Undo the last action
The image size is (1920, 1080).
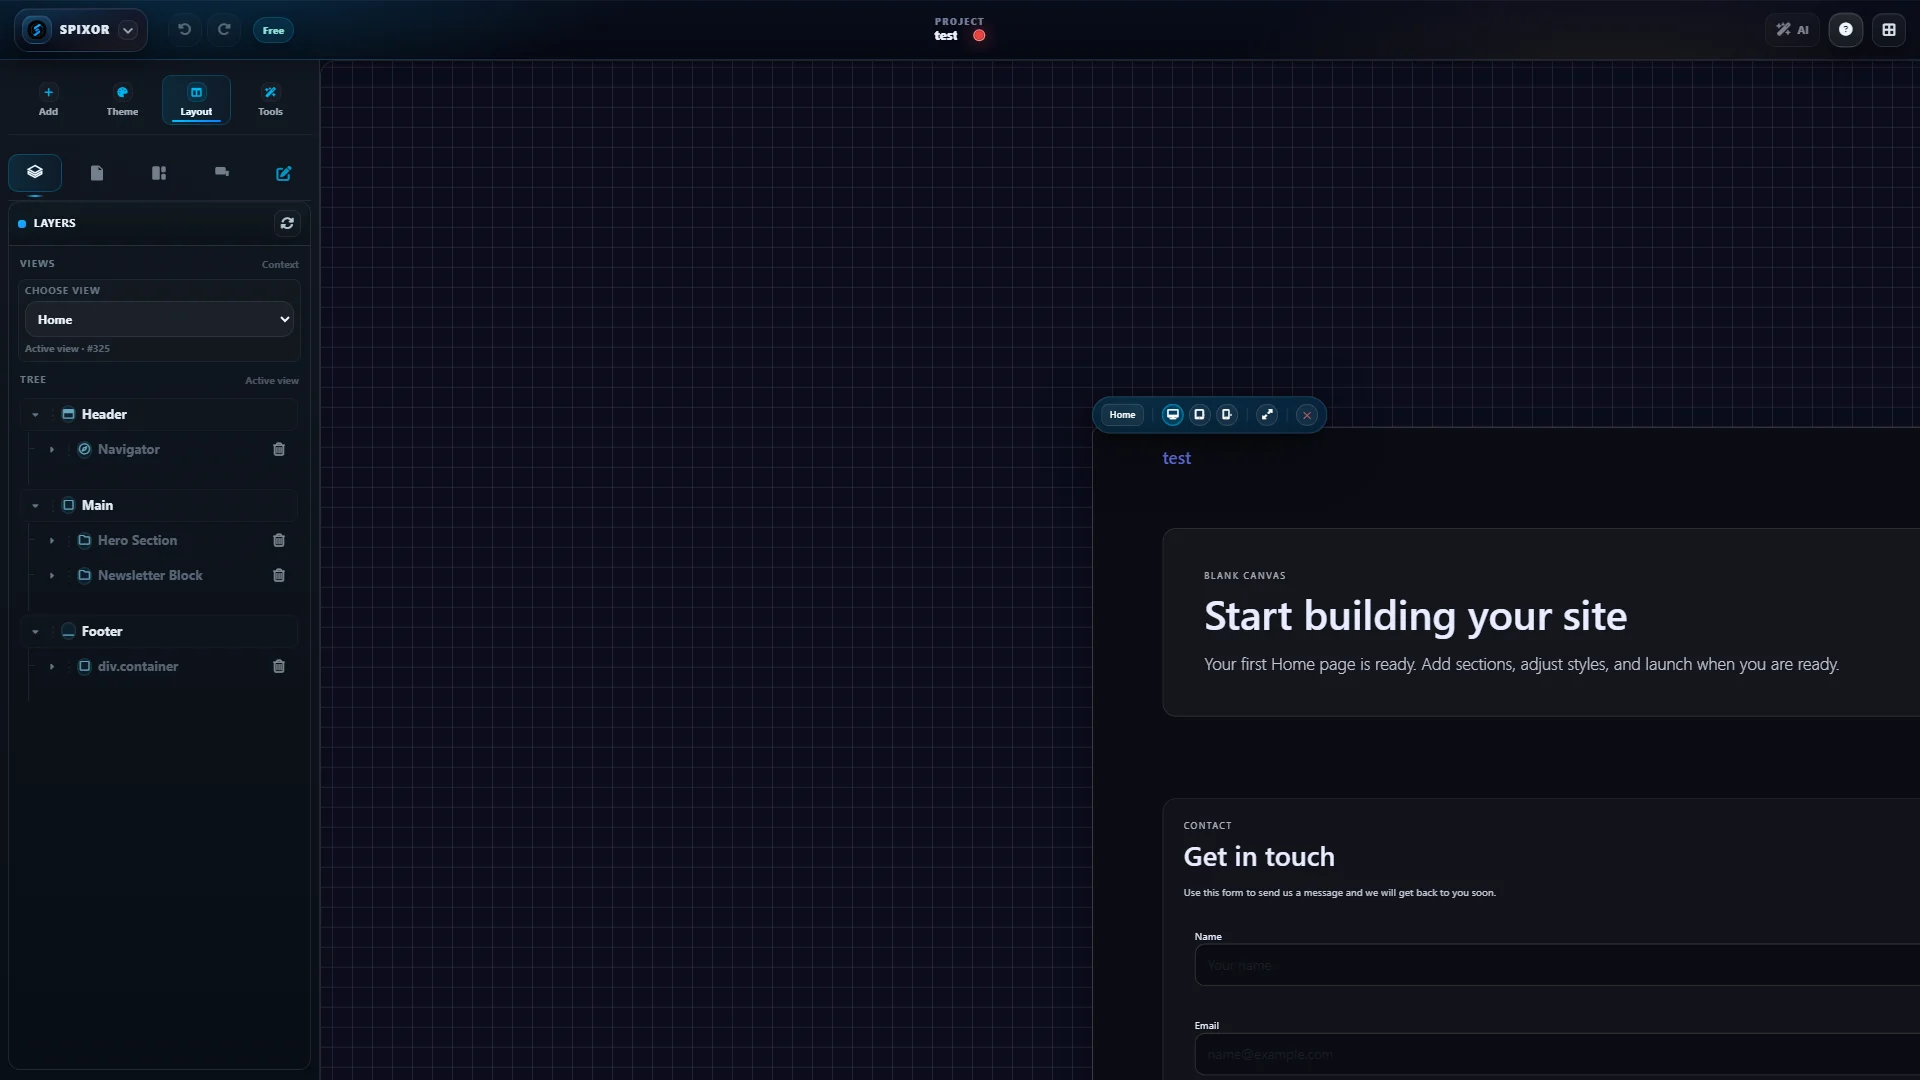tap(185, 30)
